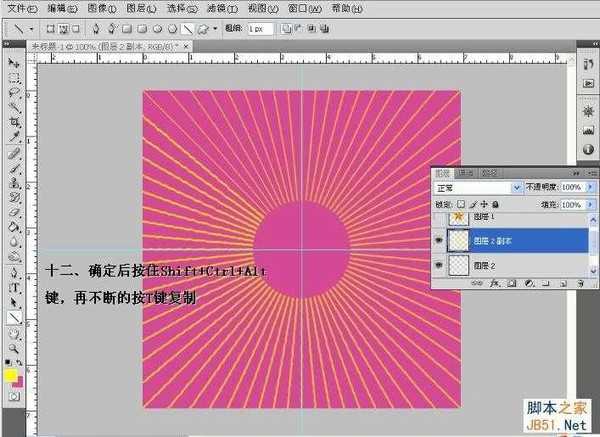
Task: Choose Ellipse shape in options bar
Action: click(x=157, y=29)
